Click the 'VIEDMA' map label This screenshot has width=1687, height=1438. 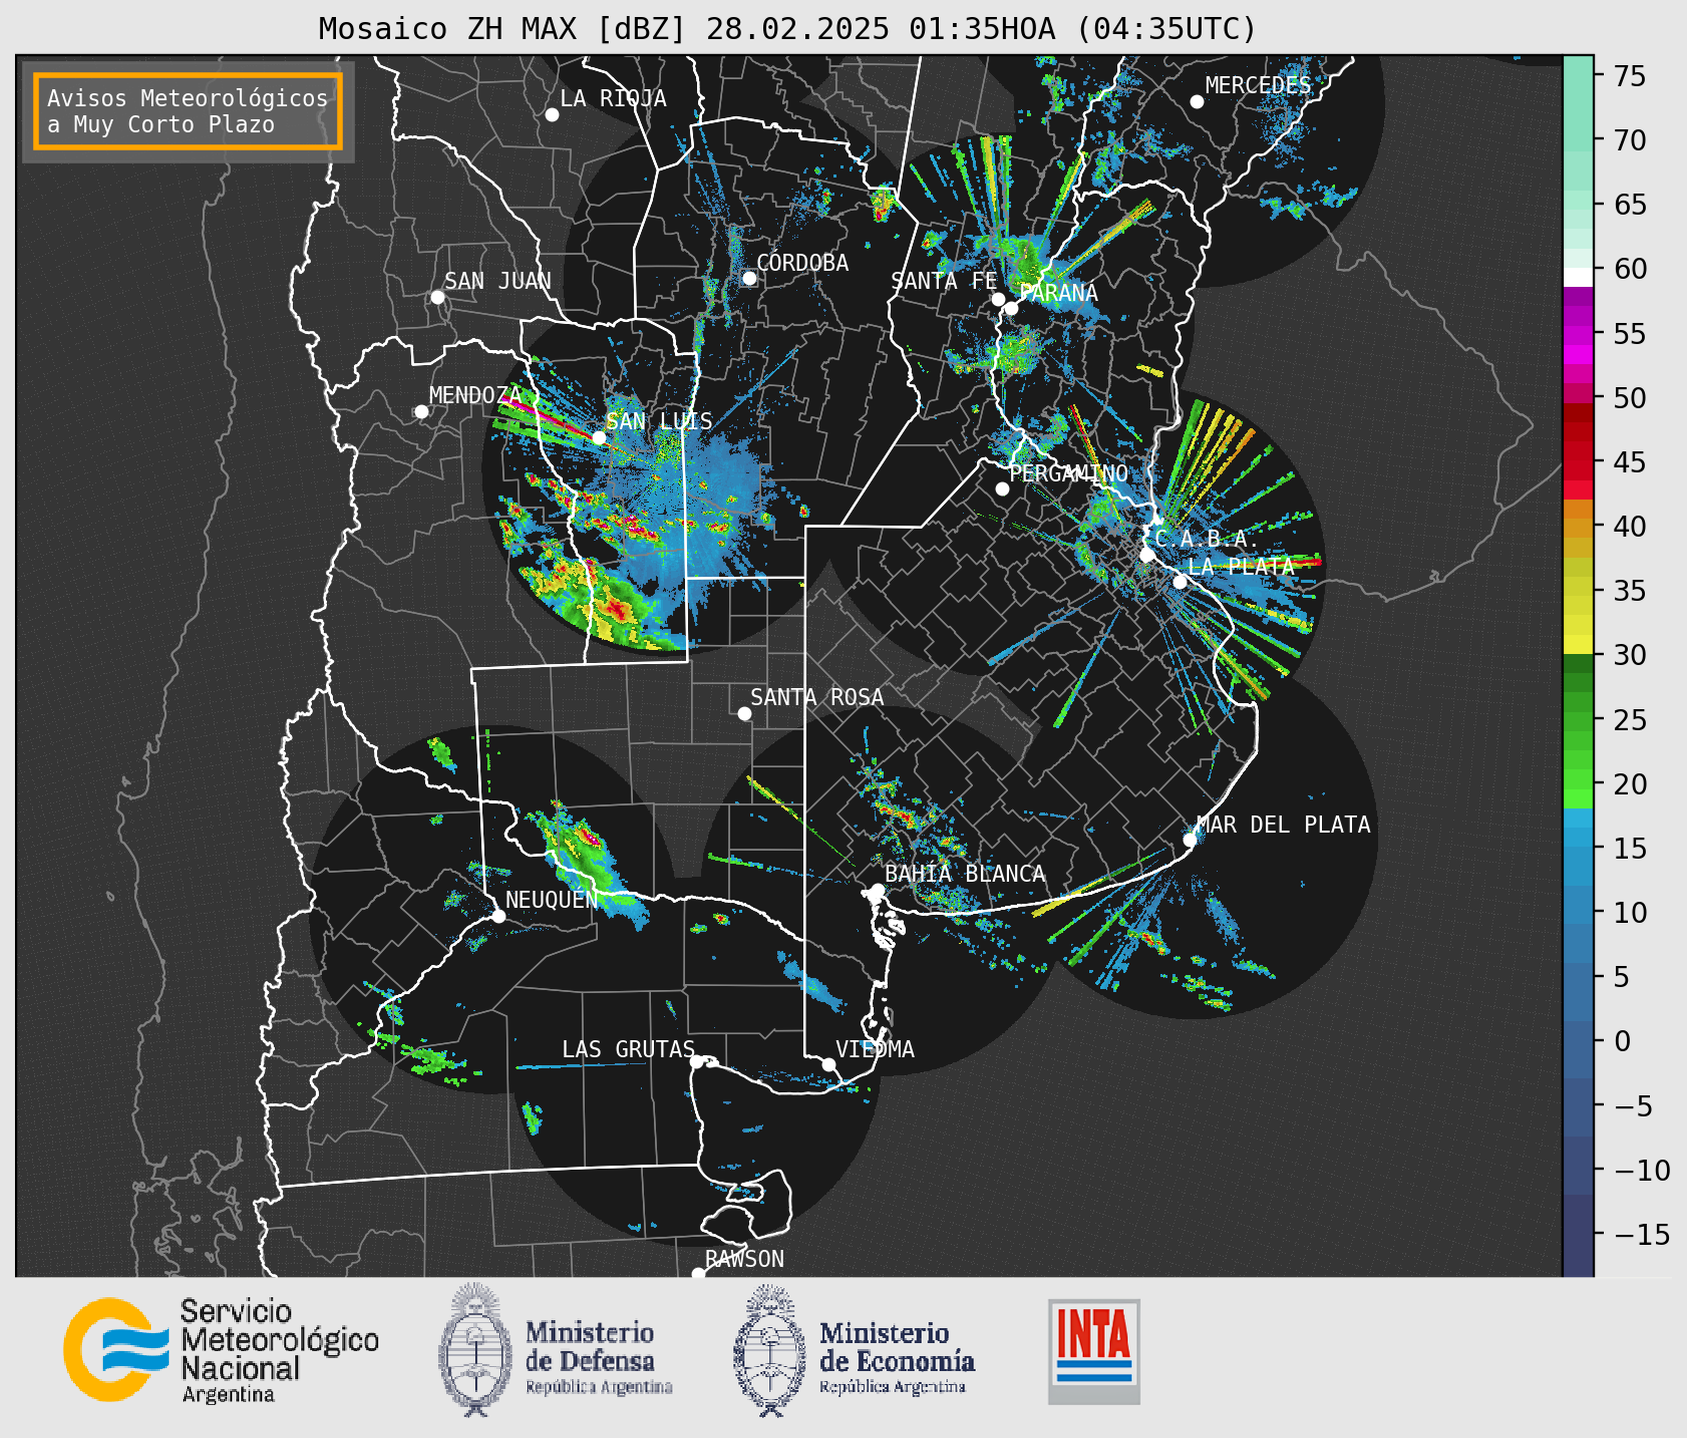click(x=875, y=1049)
